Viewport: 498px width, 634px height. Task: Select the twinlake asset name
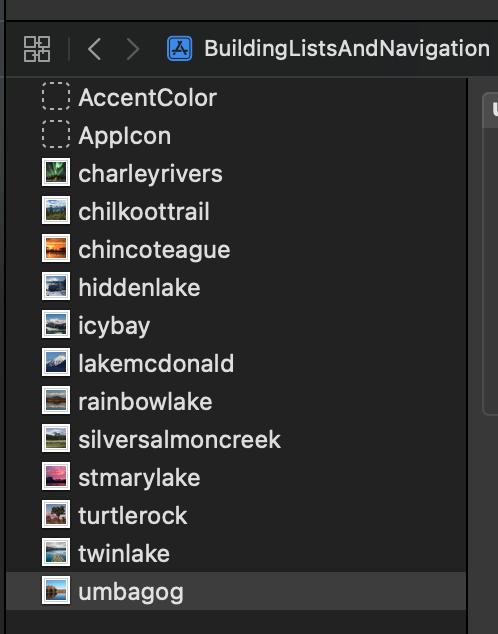click(x=124, y=554)
